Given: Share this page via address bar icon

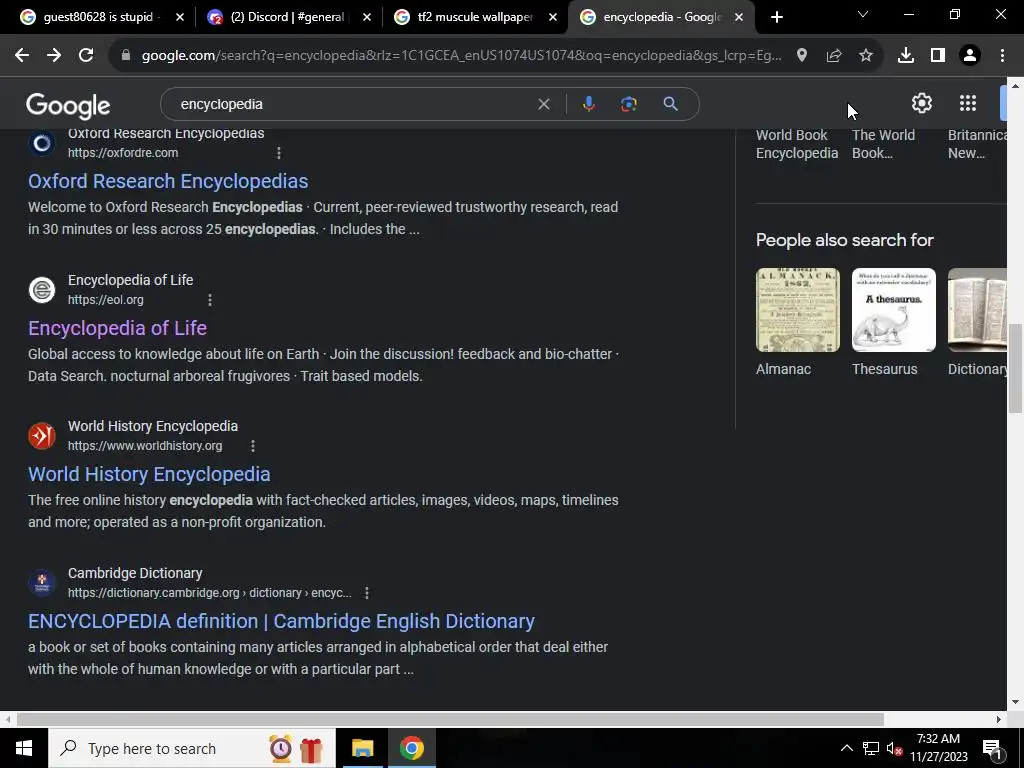Looking at the screenshot, I should tap(834, 56).
